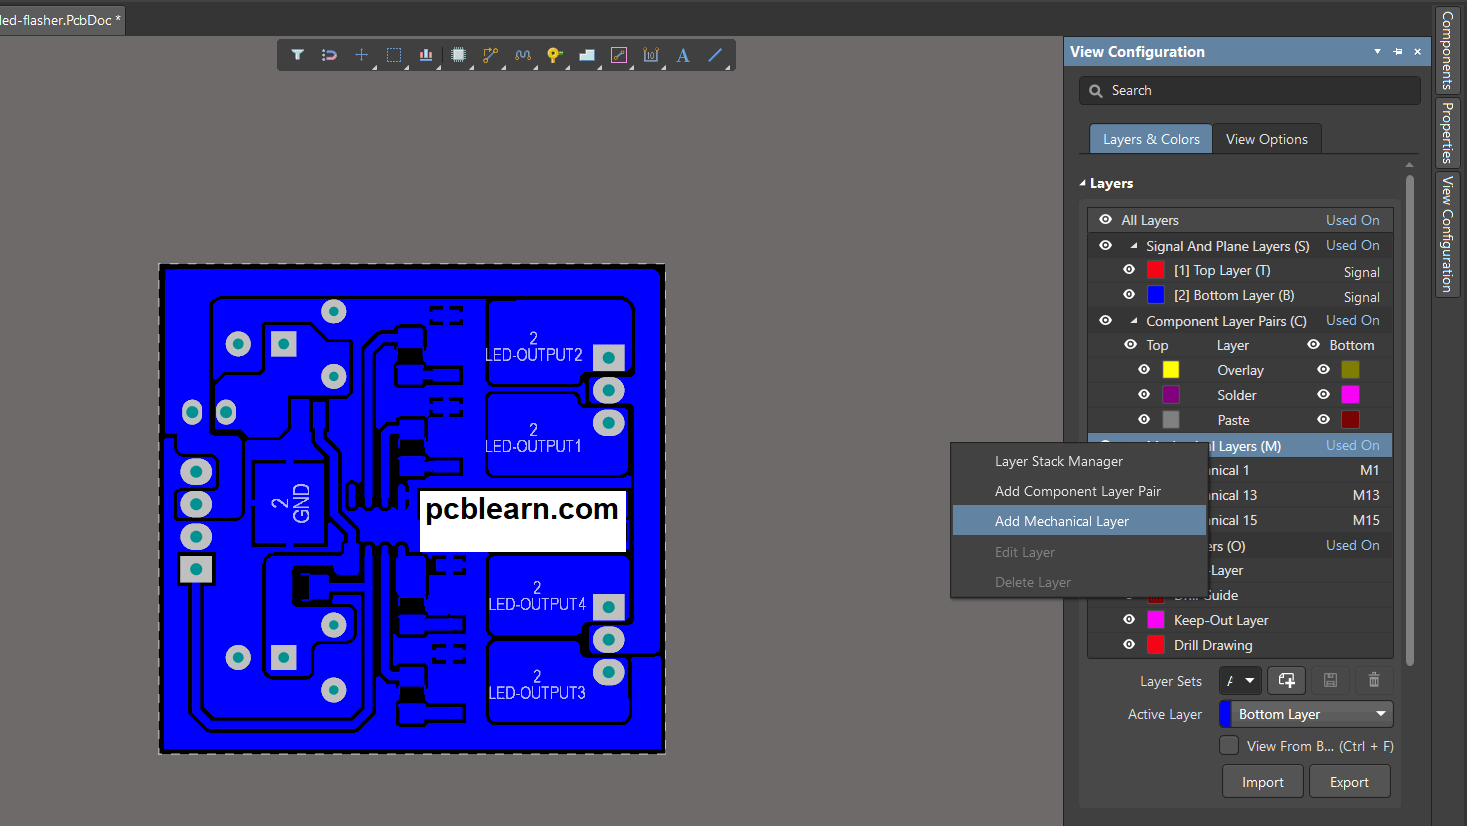This screenshot has height=826, width=1468.
Task: Open the Layer Sets dropdown
Action: pyautogui.click(x=1249, y=681)
